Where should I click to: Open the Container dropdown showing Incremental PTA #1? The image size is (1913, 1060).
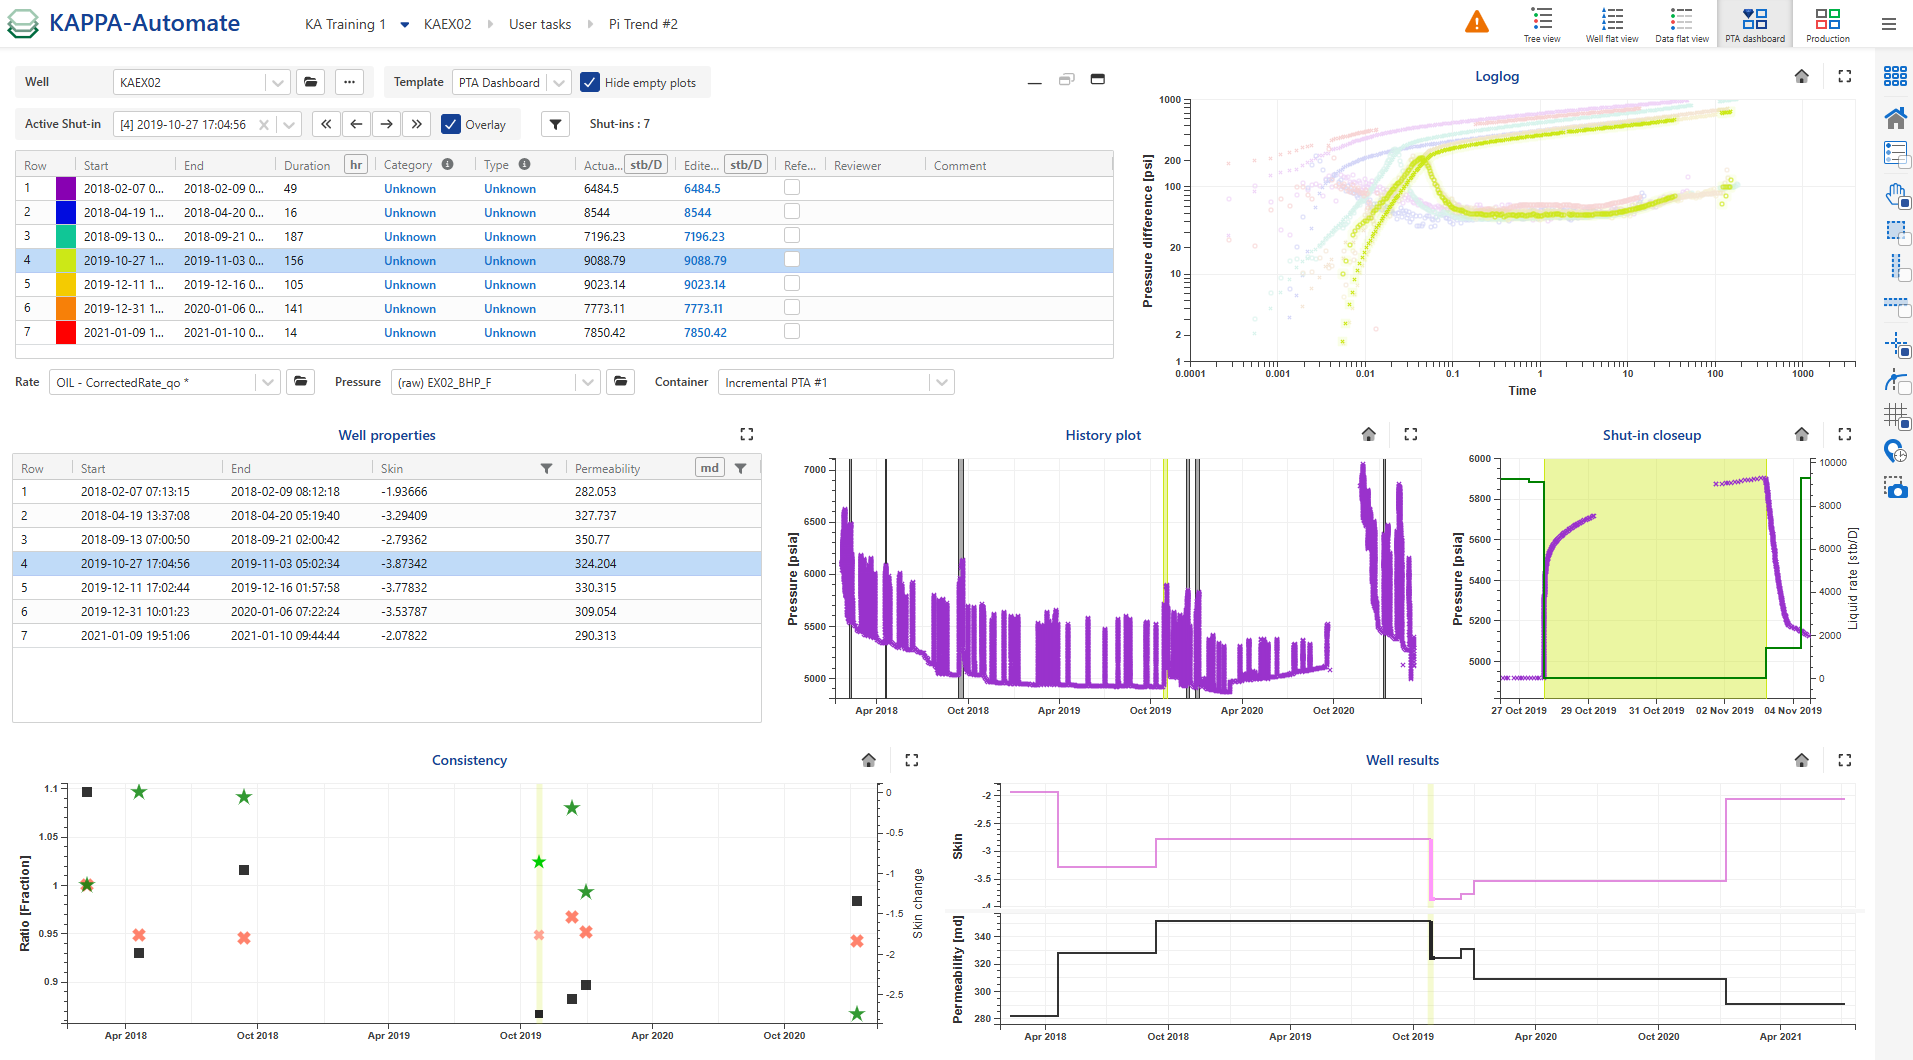940,382
